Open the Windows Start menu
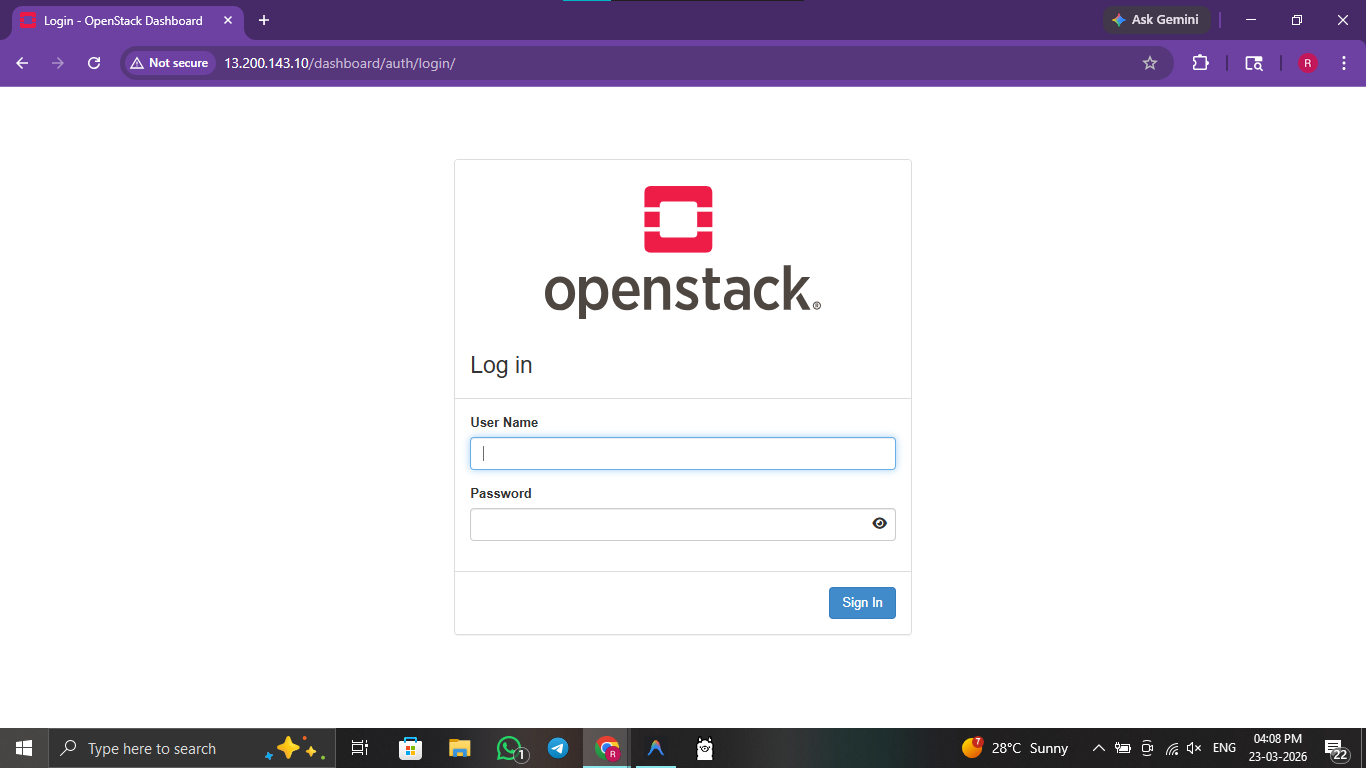Viewport: 1366px width, 768px height. 24,748
